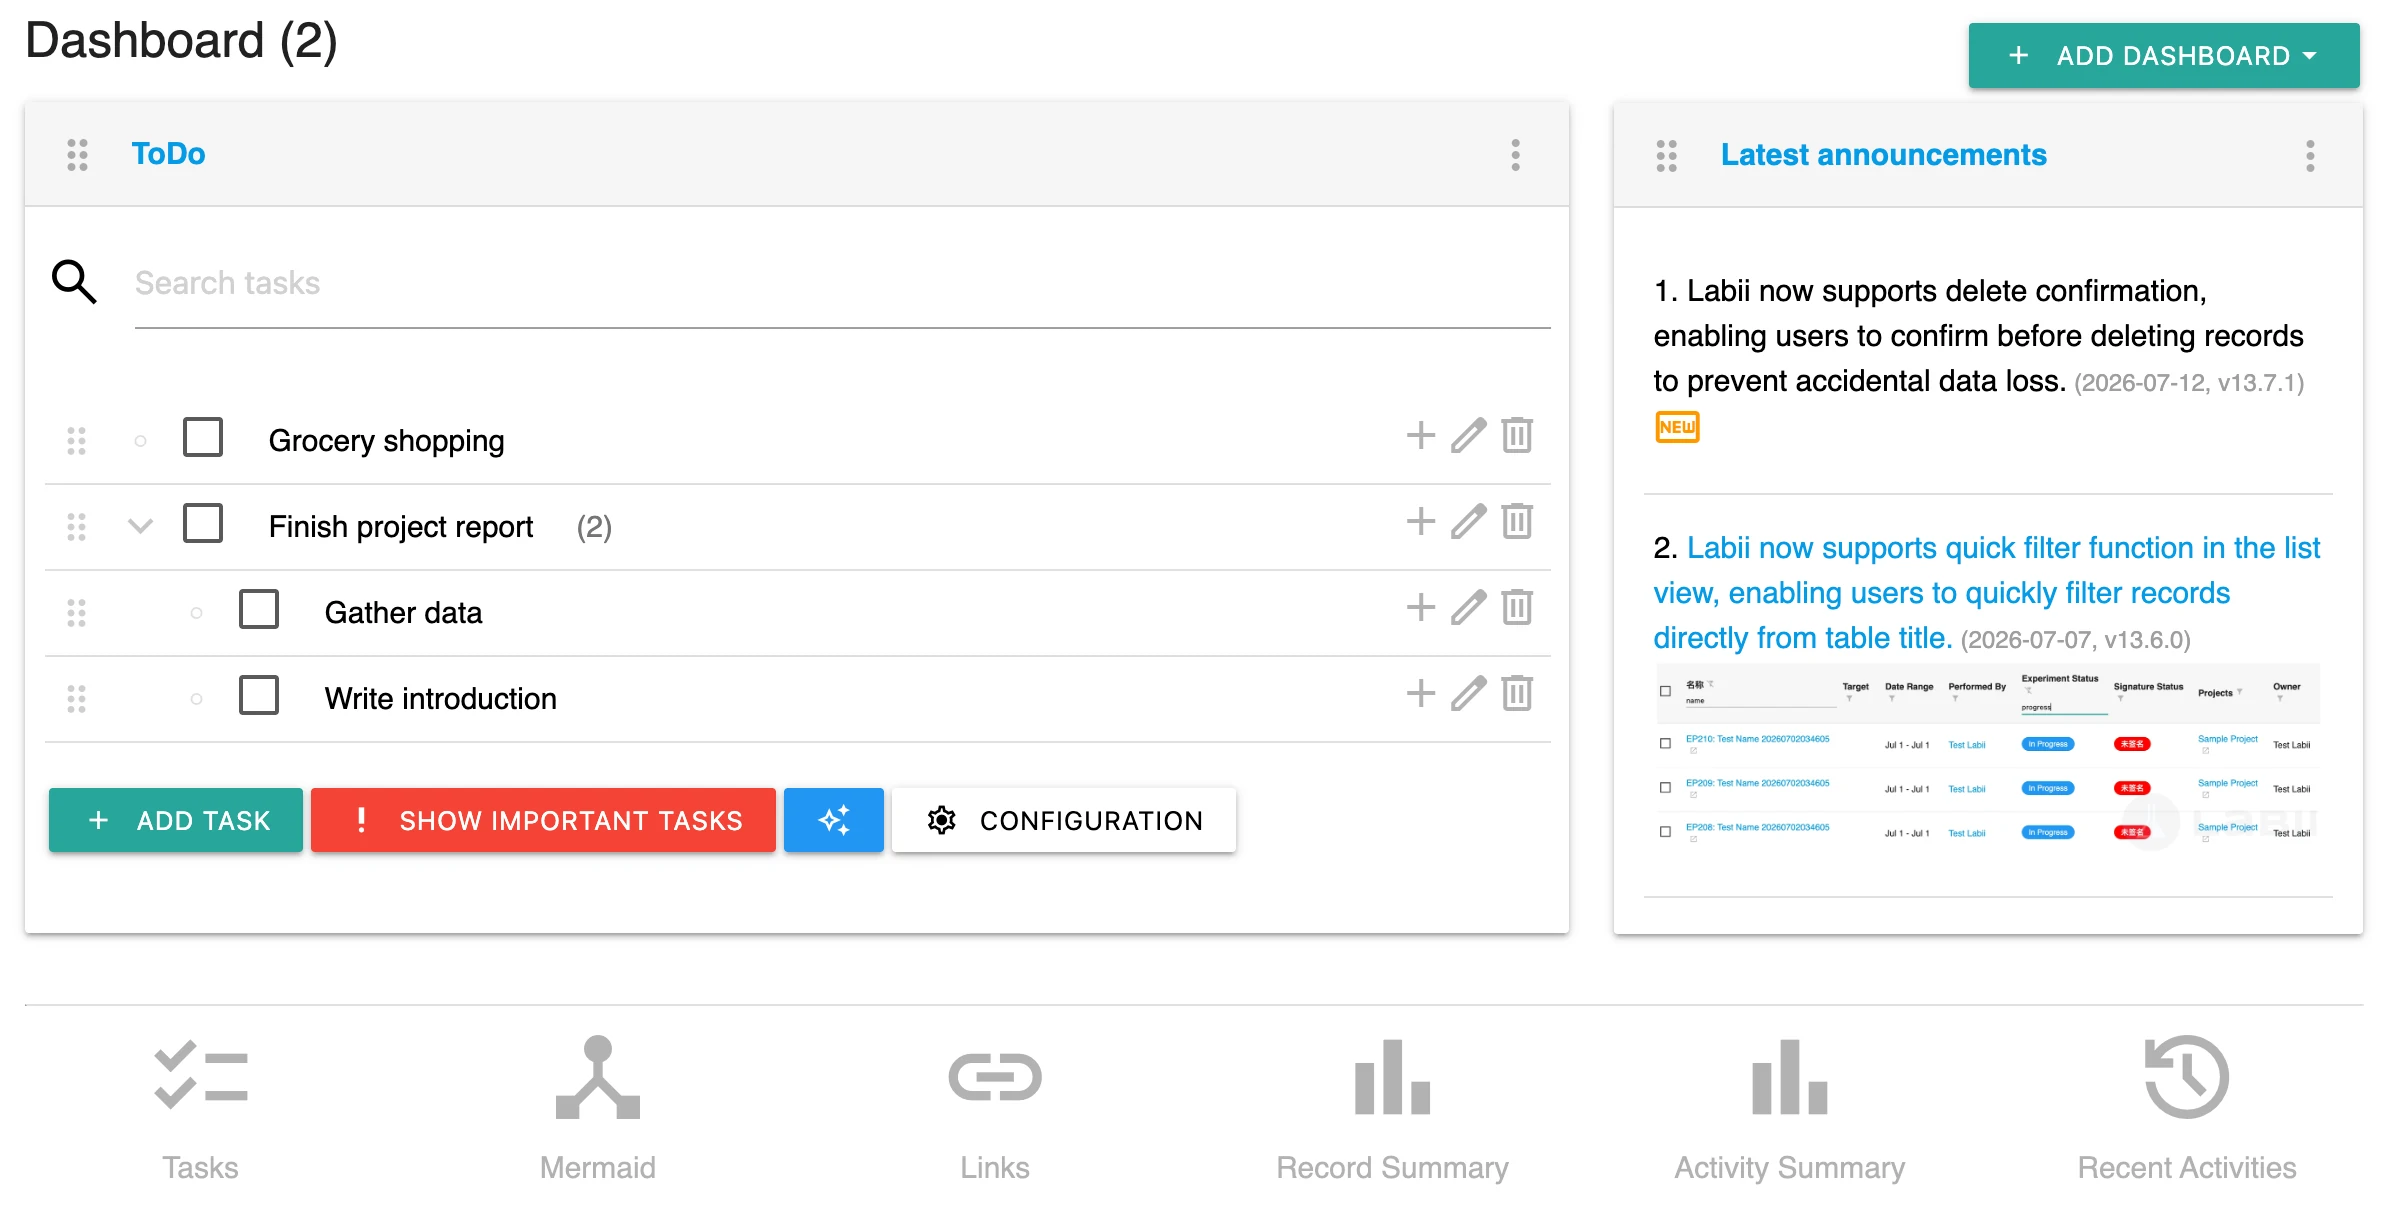Check the Grocery shopping checkbox
Image resolution: width=2386 pixels, height=1220 pixels.
203,438
